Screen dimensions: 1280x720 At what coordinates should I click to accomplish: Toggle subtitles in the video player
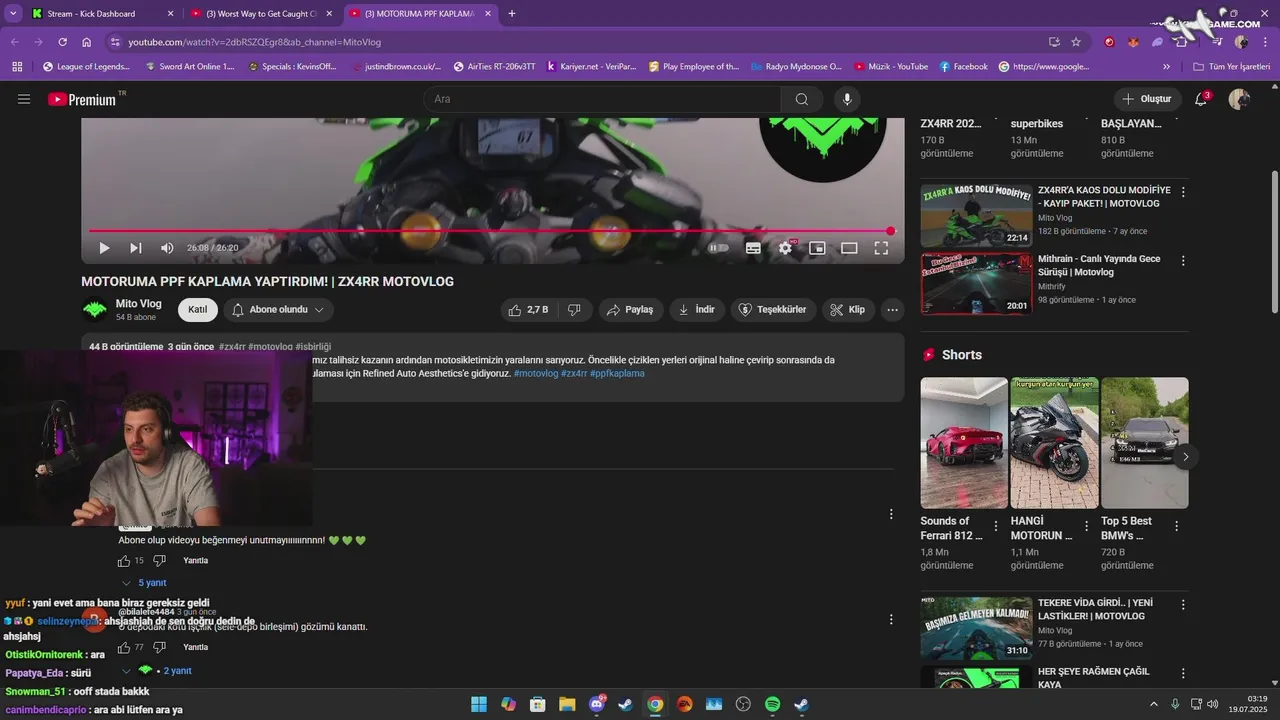(x=753, y=248)
